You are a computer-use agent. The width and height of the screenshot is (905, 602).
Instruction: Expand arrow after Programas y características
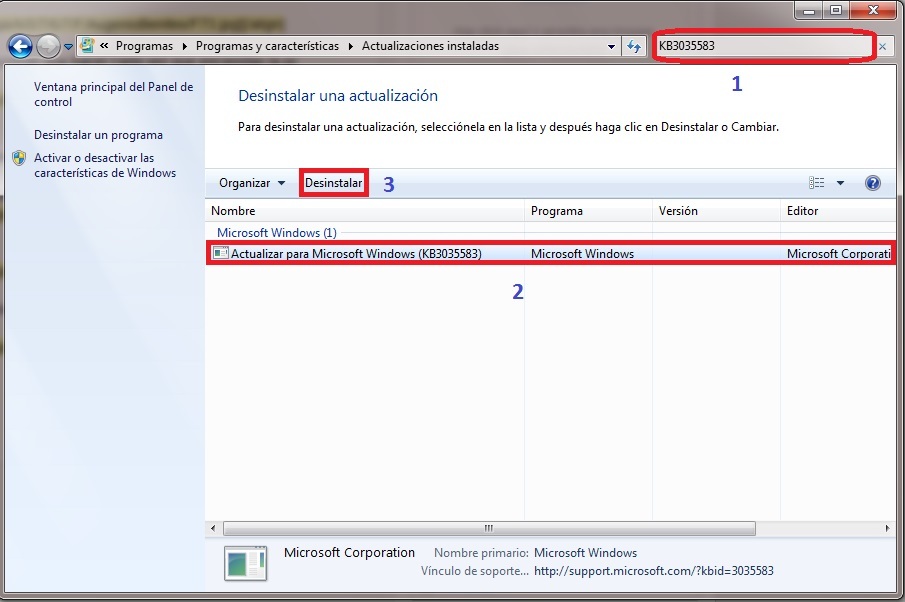coord(350,46)
